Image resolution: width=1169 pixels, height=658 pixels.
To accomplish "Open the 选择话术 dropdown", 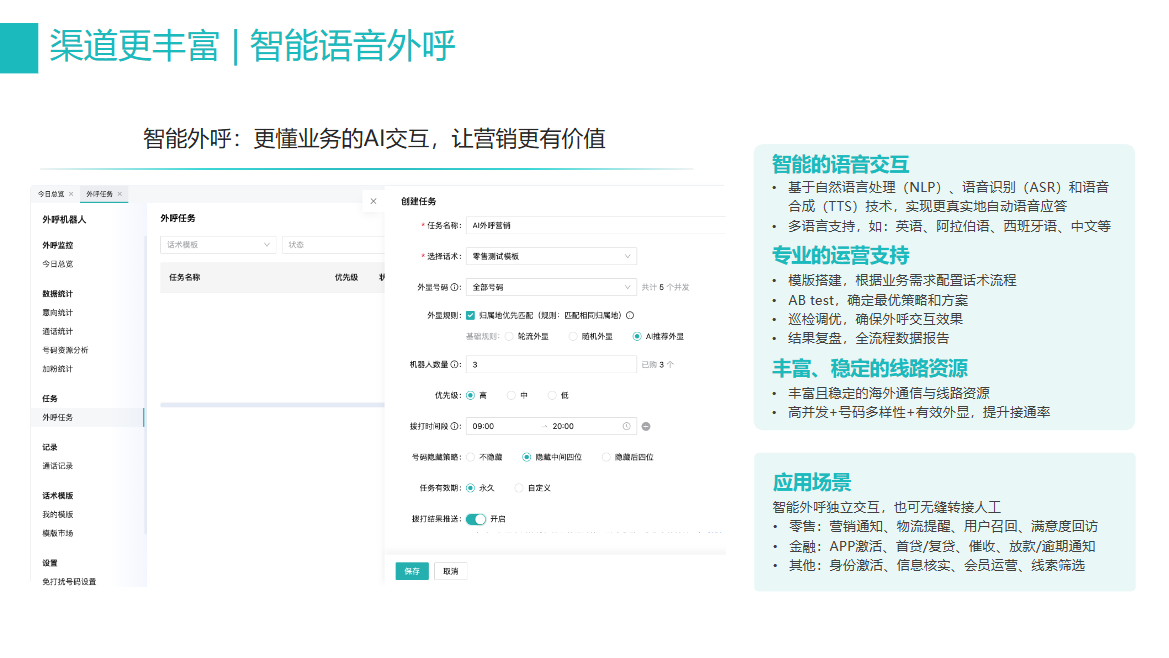I will pos(551,256).
